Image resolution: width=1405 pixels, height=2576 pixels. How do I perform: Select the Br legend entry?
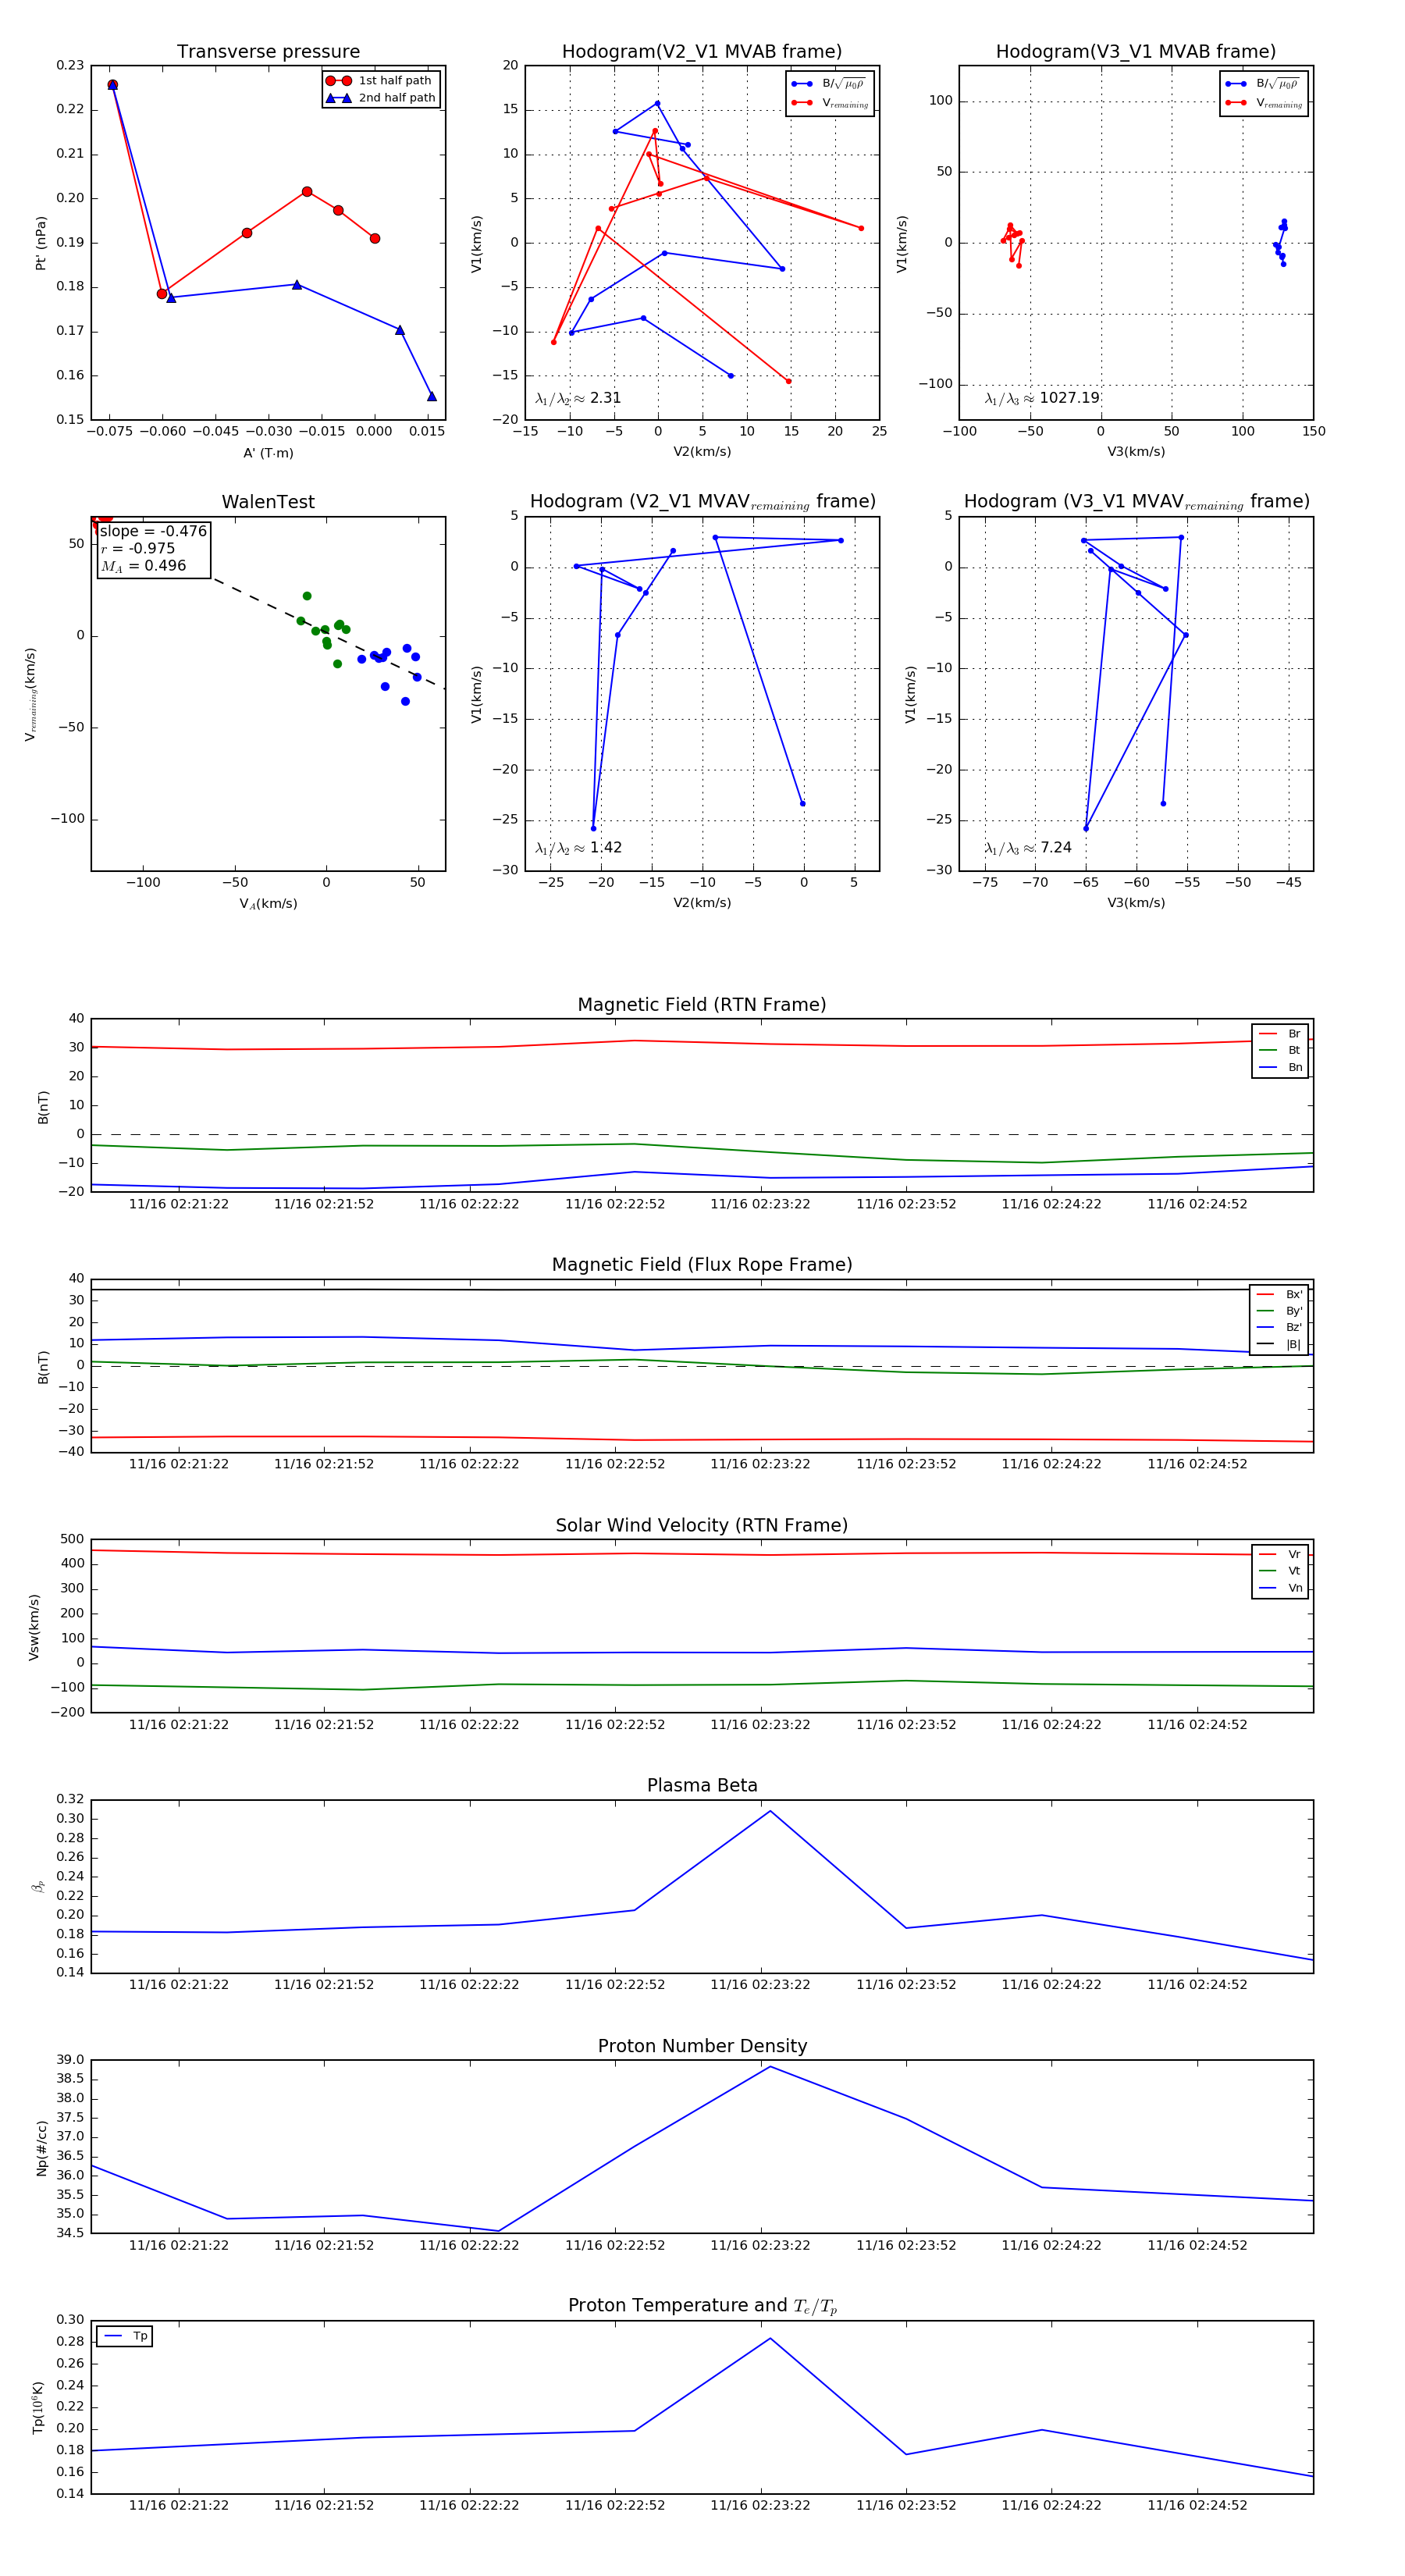click(1280, 1033)
